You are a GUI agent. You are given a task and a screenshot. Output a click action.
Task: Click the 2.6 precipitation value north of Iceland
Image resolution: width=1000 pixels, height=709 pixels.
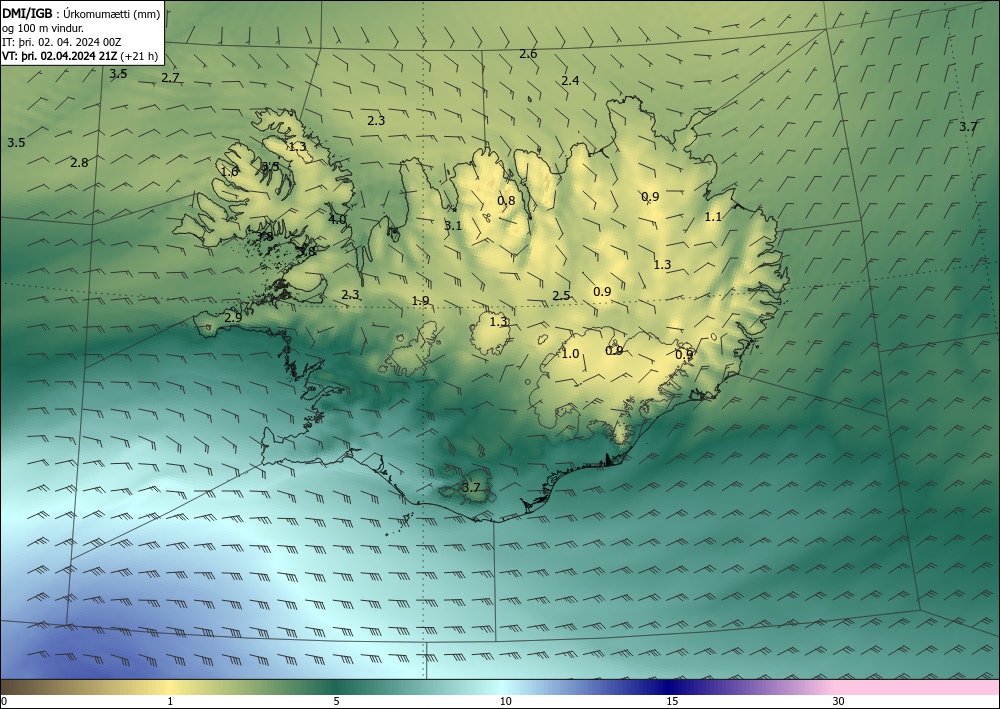(528, 54)
